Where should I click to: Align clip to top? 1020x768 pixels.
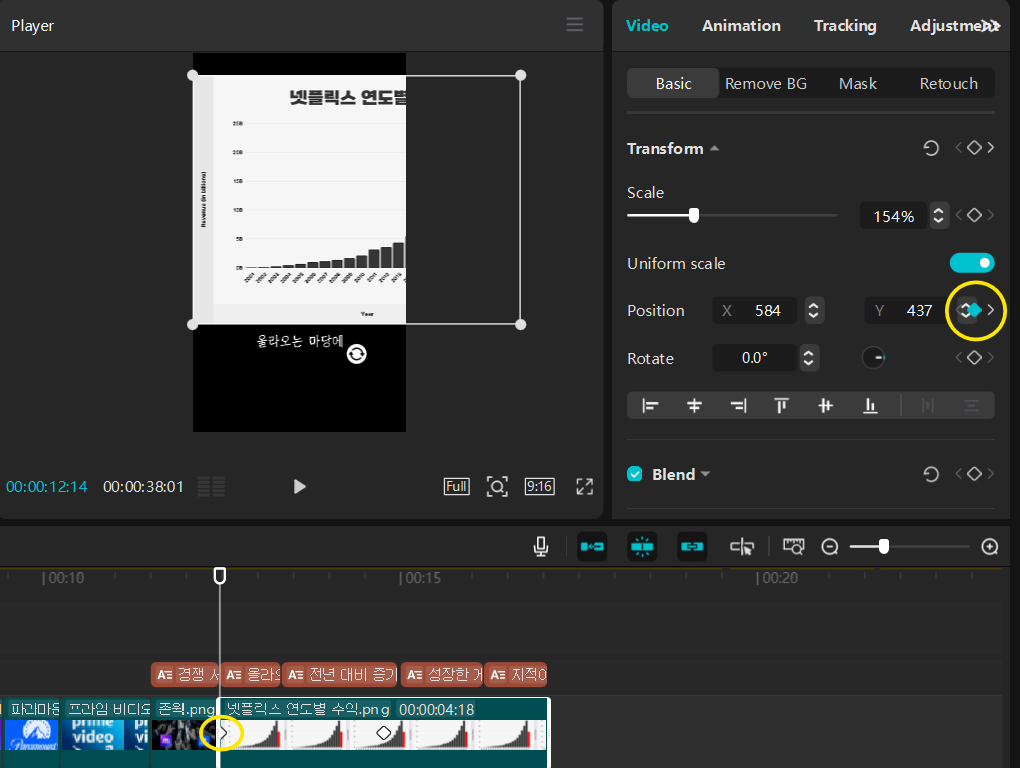coord(781,406)
